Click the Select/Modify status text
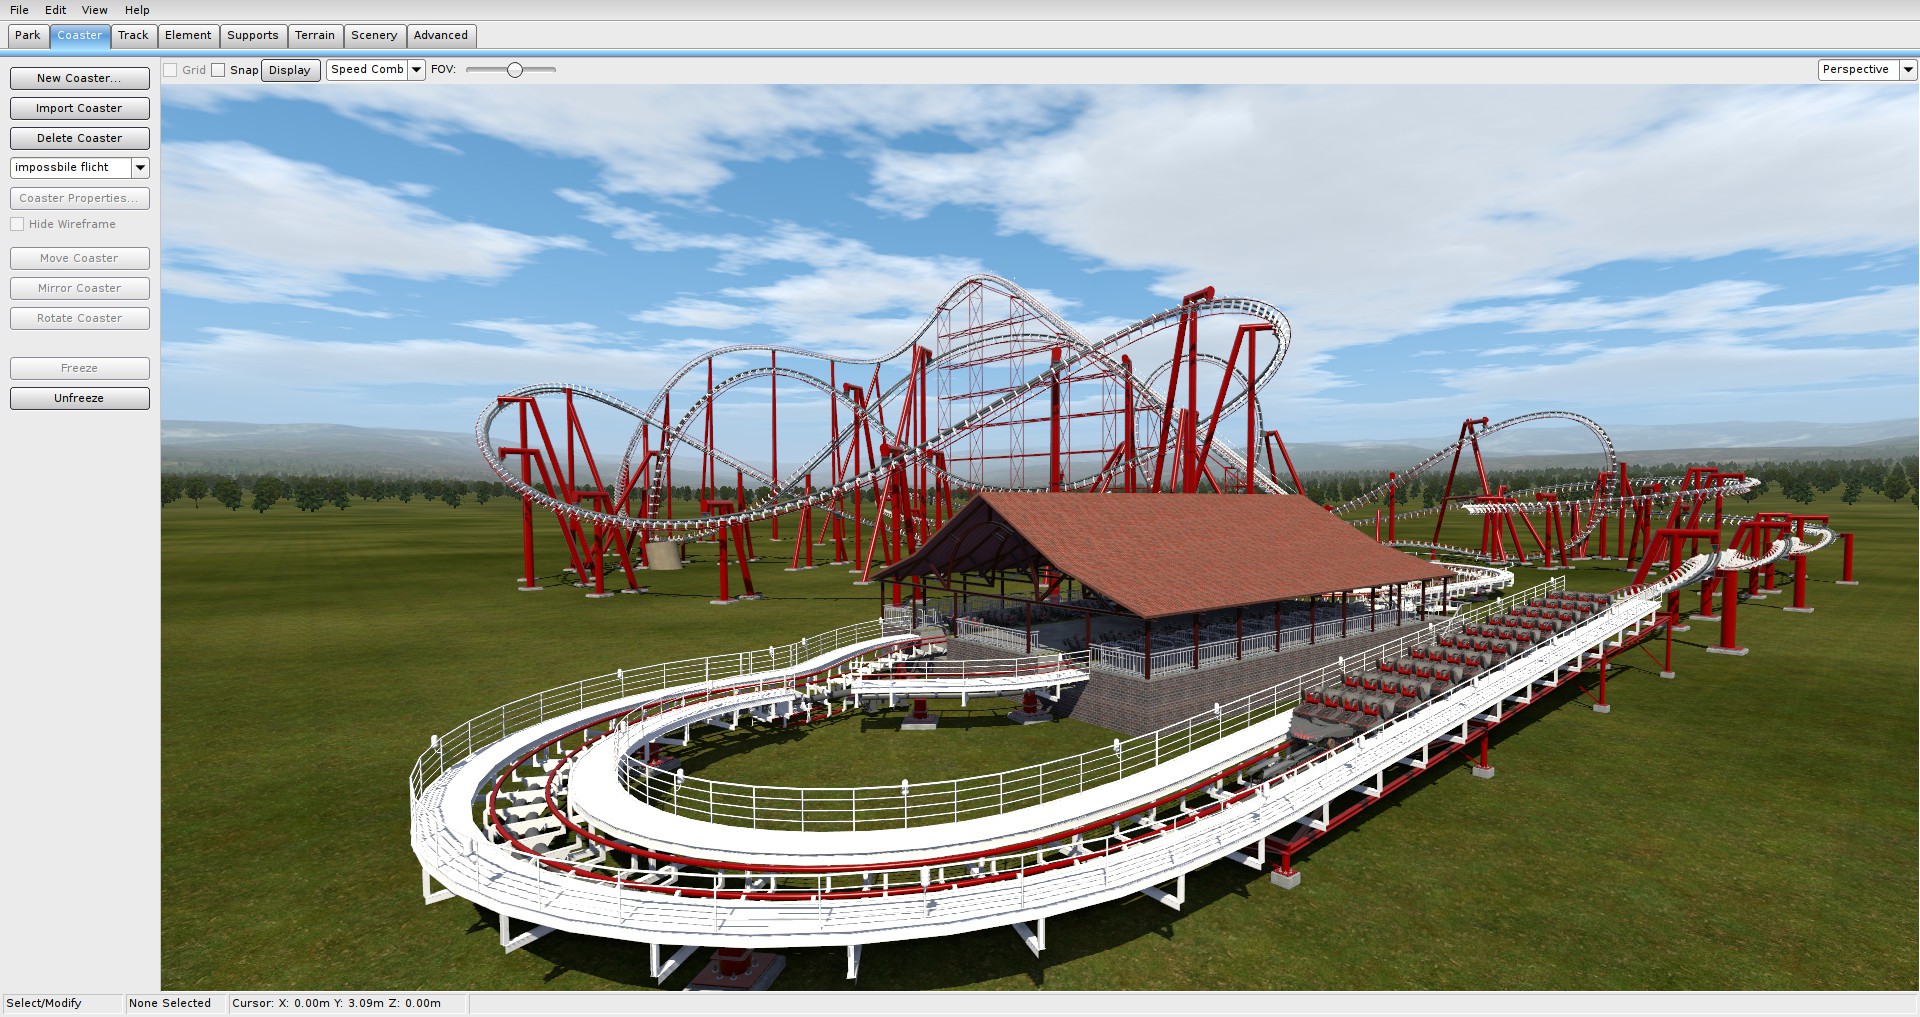 click(44, 1003)
